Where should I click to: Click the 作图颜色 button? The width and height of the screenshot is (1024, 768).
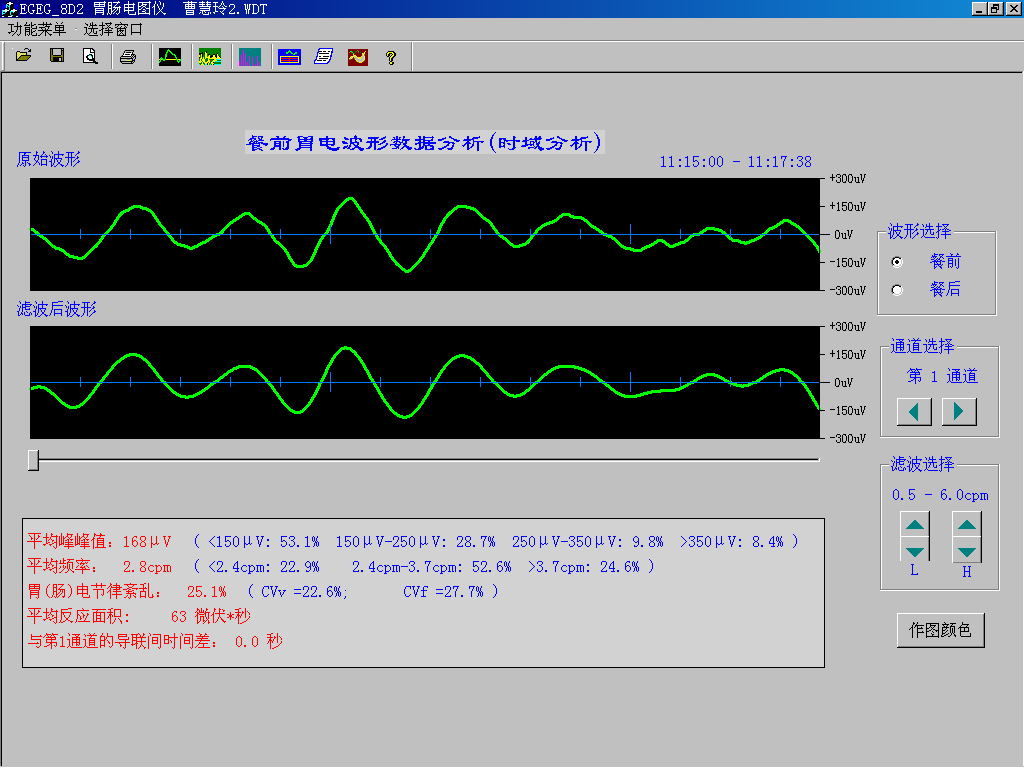pyautogui.click(x=940, y=631)
